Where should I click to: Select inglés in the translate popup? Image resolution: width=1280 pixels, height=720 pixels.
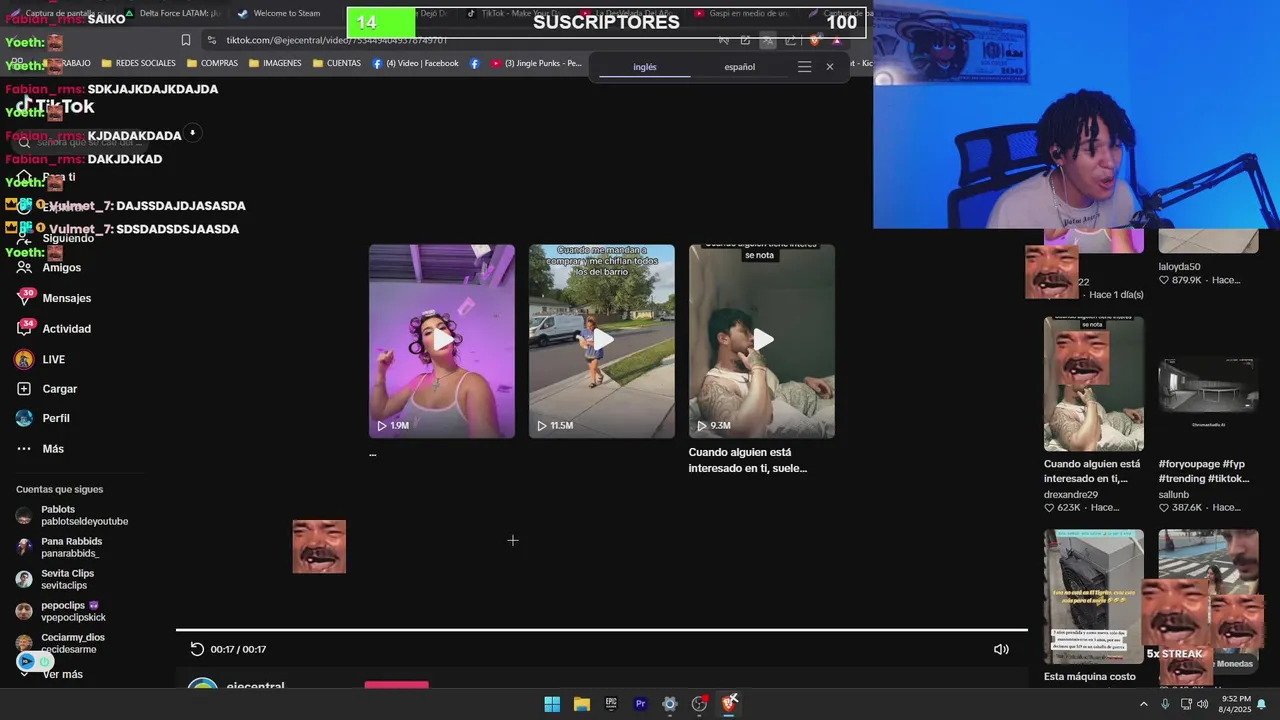coord(645,67)
